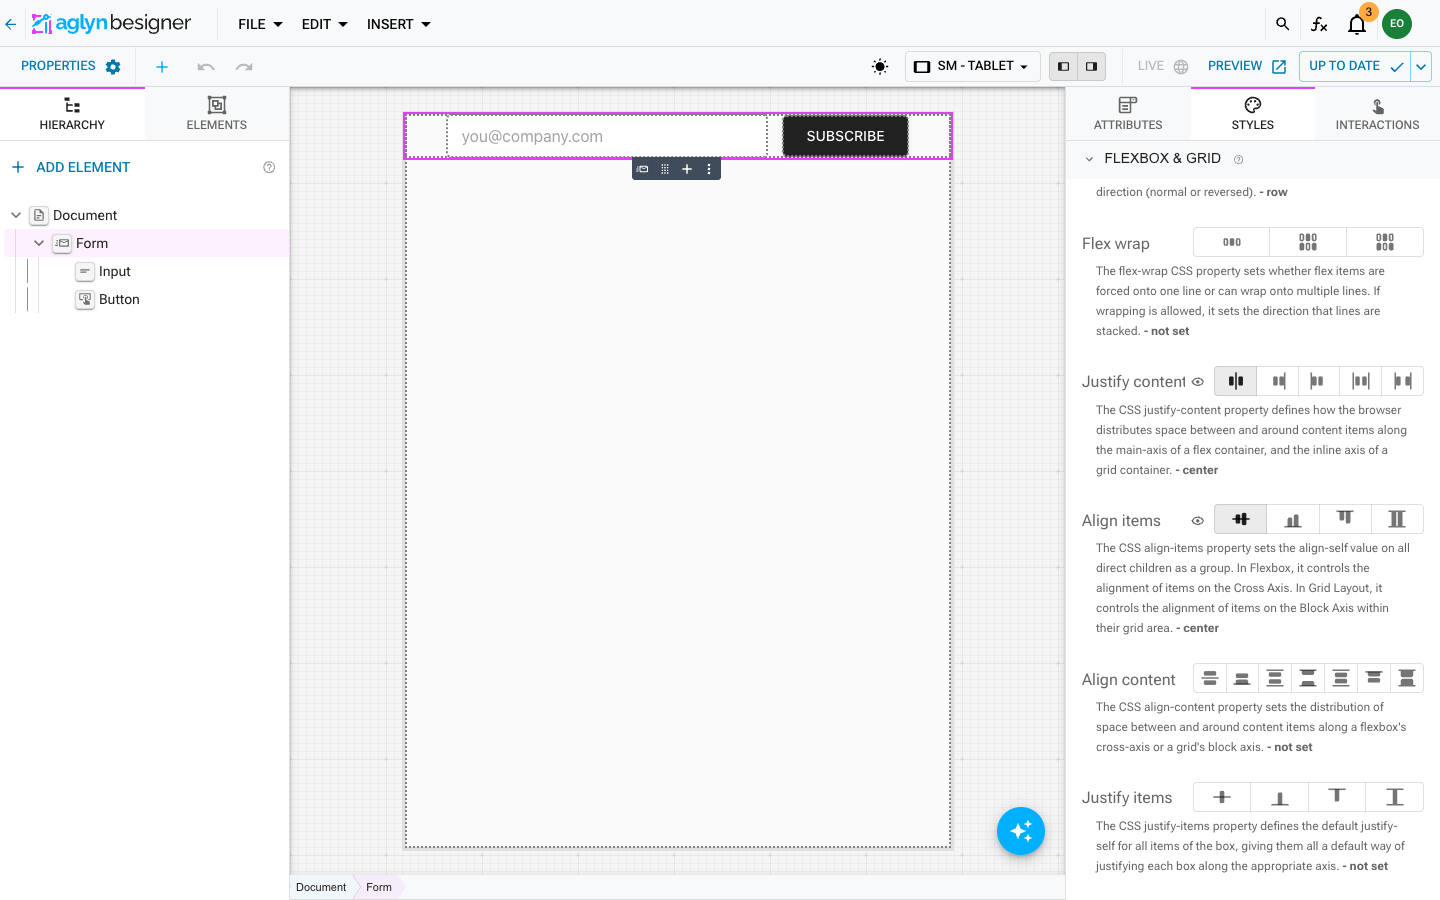Click the Preview link
Screen dimensions: 1440x900
coord(1247,66)
